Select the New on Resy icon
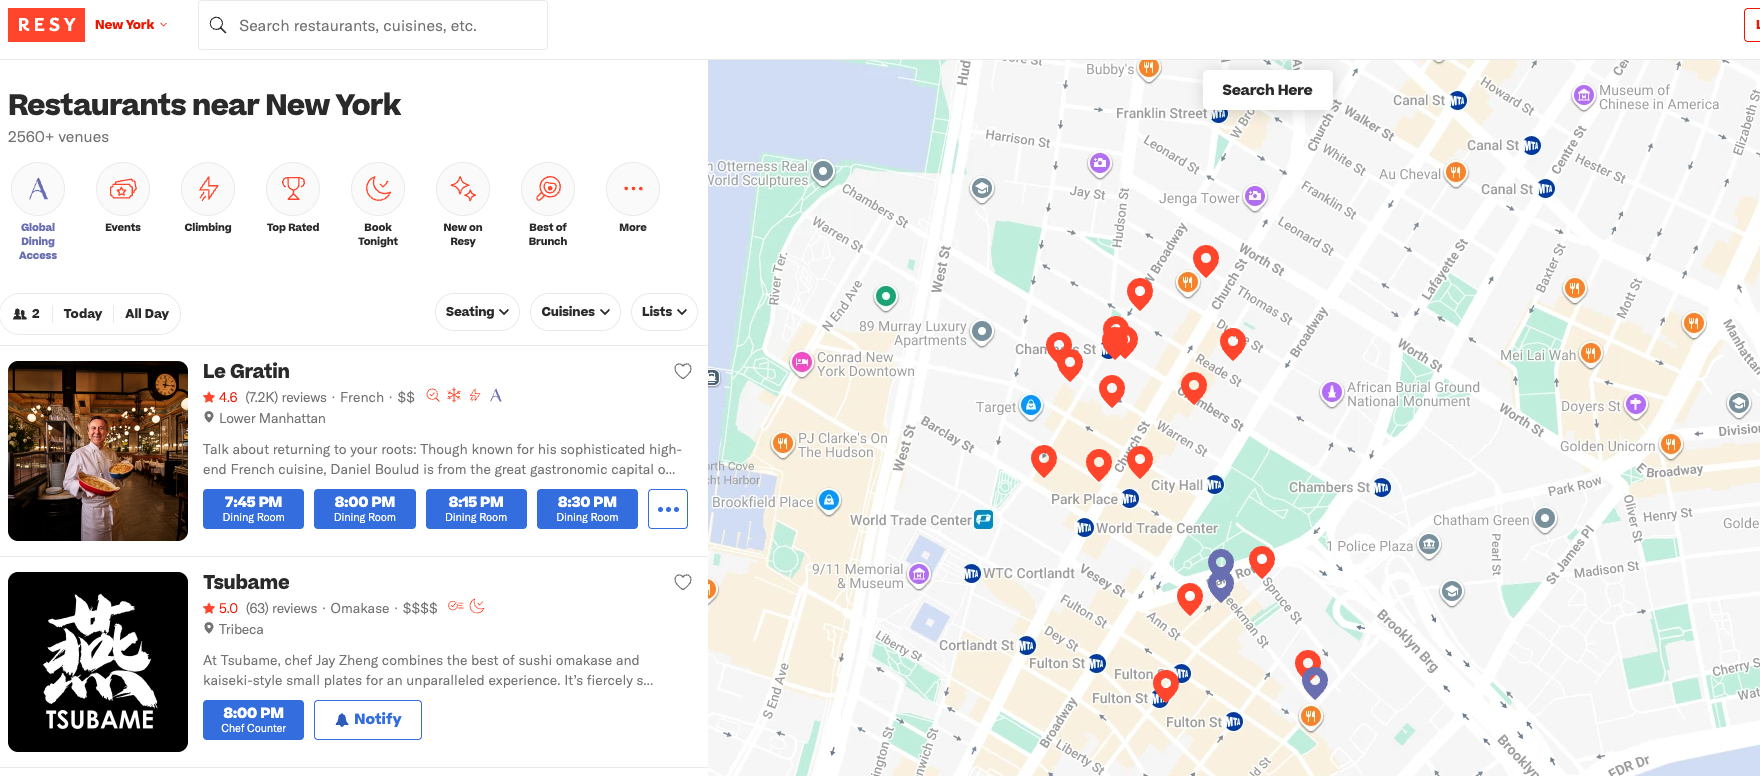Screen dimensions: 1760x776 point(463,189)
